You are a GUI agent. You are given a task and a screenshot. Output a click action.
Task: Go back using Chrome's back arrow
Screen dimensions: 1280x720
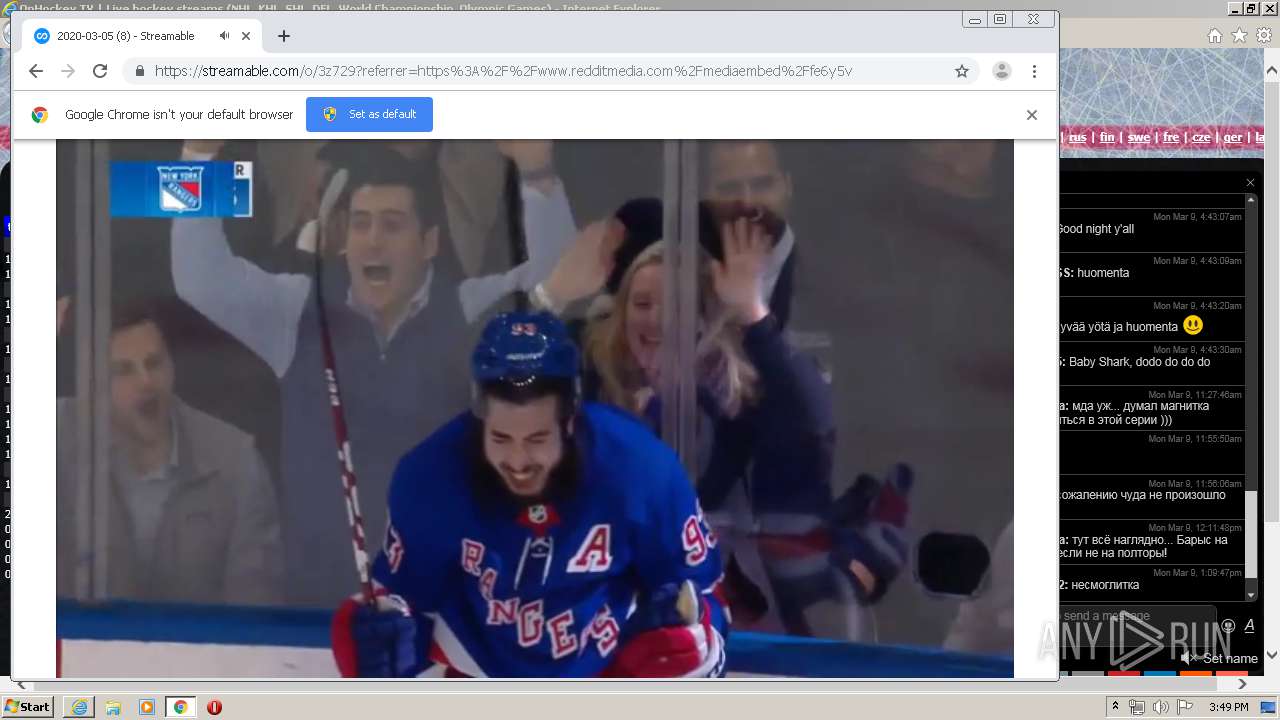[x=36, y=71]
